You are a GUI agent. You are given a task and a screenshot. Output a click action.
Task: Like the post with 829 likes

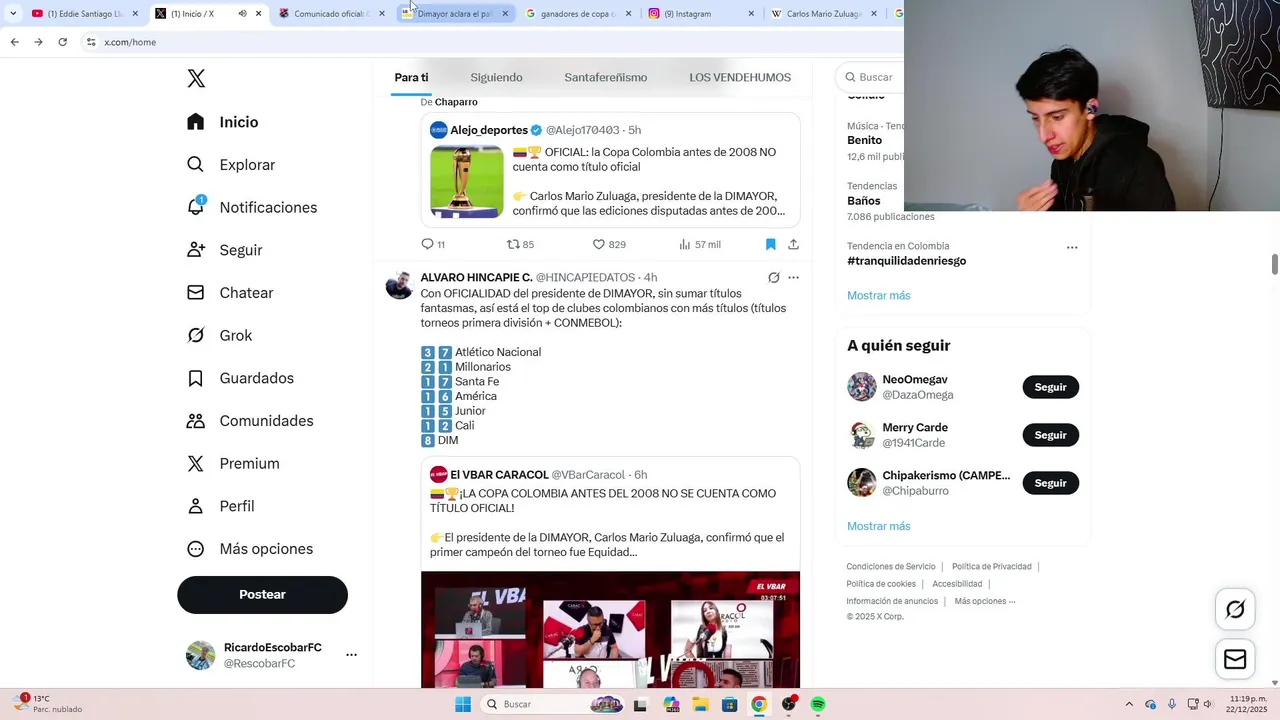(x=609, y=244)
